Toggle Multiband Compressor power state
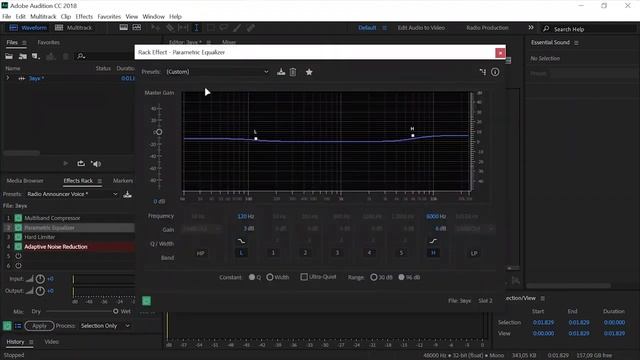The height and width of the screenshot is (360, 640). (18, 218)
